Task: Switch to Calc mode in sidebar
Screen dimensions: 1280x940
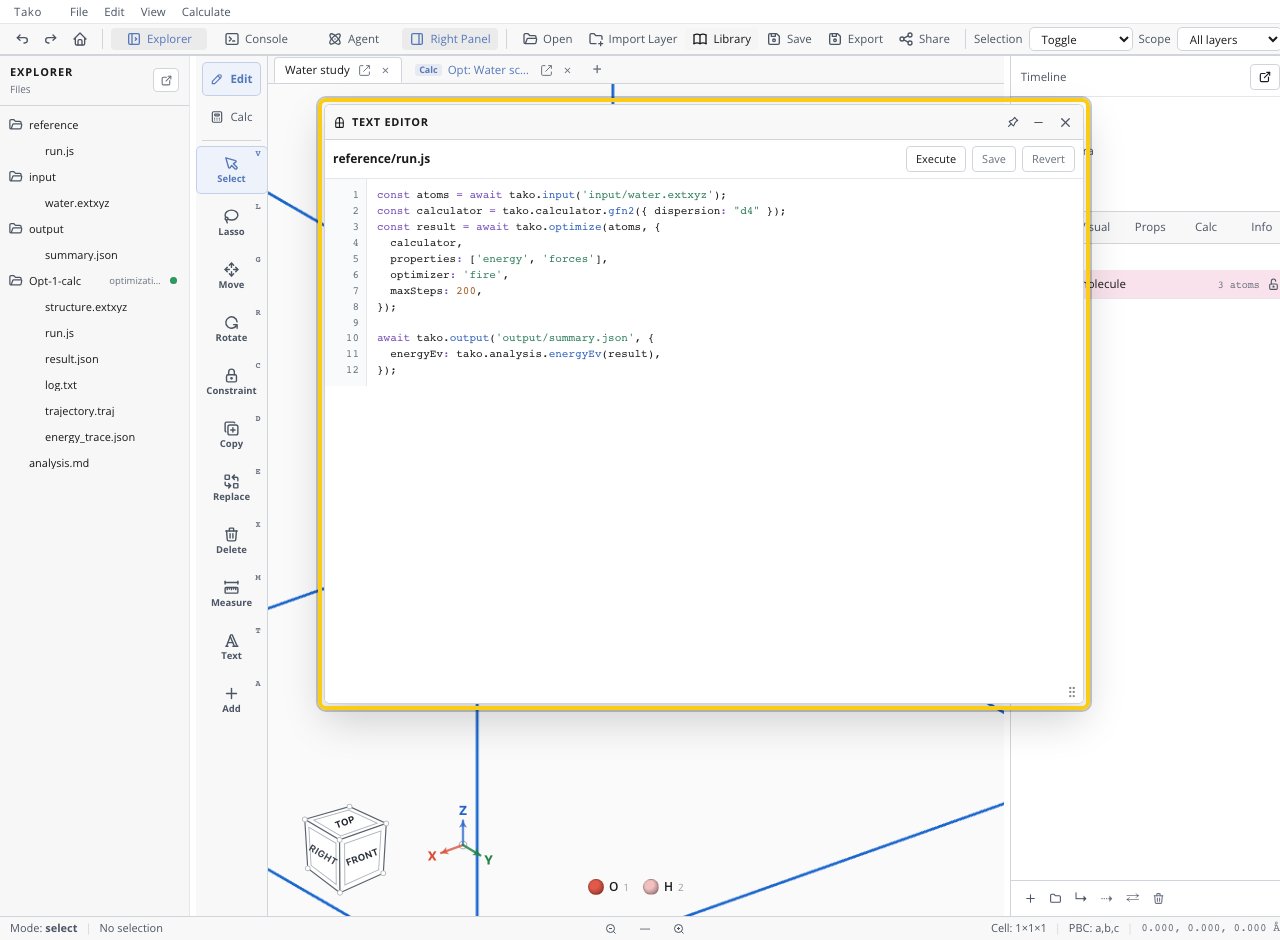Action: (231, 117)
